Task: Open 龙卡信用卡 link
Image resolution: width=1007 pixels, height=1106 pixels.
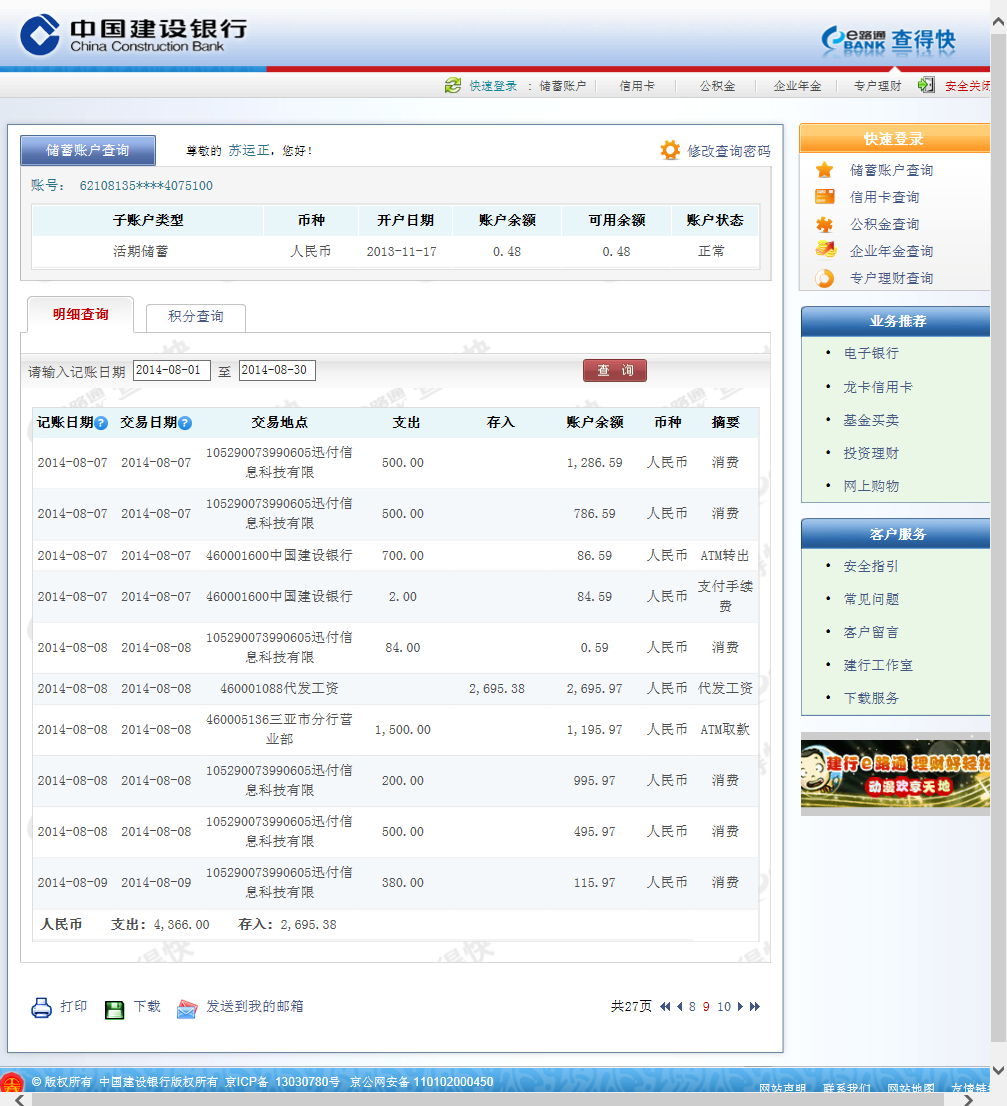Action: tap(878, 387)
